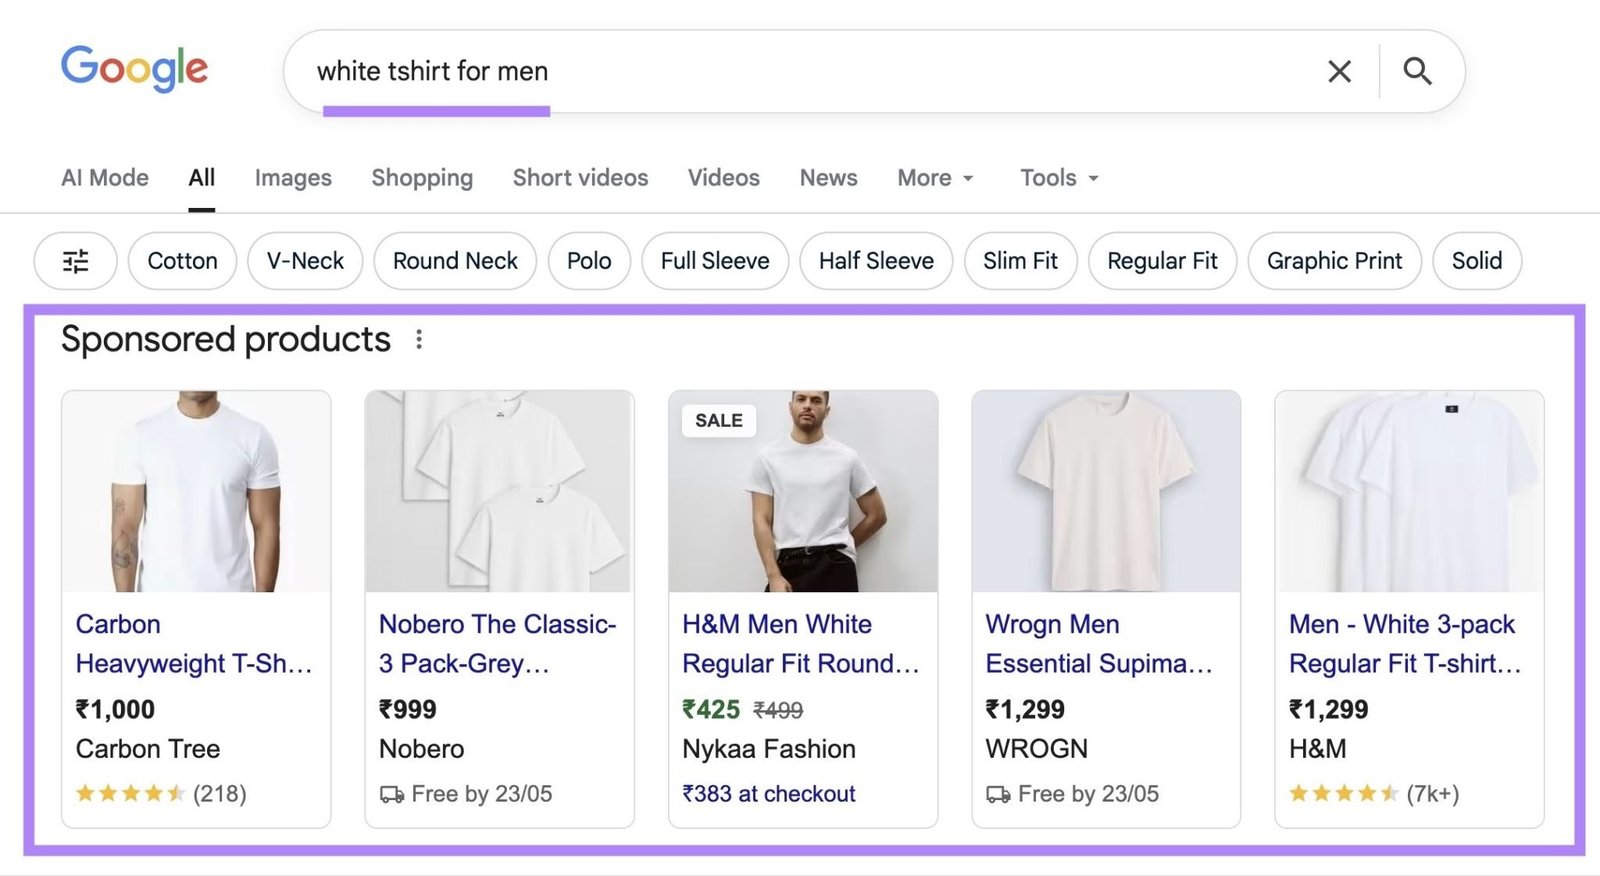Enable the Full Sleeve filter
1600x876 pixels.
(x=715, y=261)
